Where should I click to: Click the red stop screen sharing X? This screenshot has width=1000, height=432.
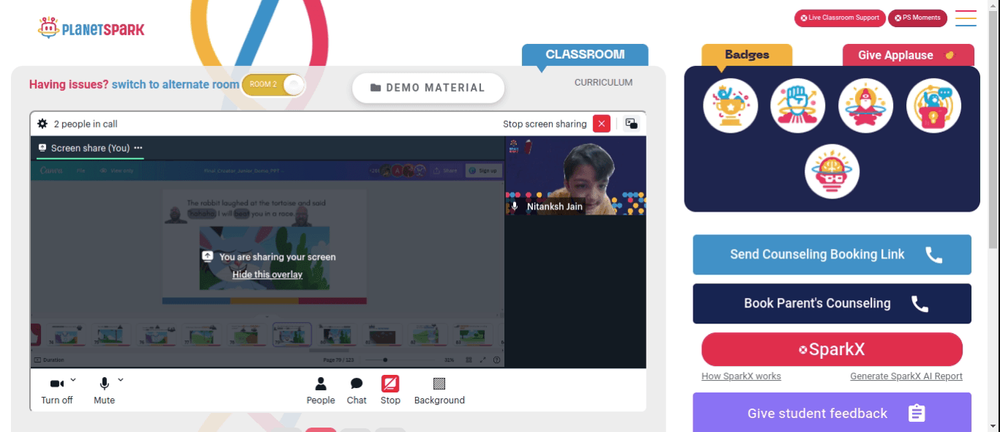pyautogui.click(x=601, y=124)
